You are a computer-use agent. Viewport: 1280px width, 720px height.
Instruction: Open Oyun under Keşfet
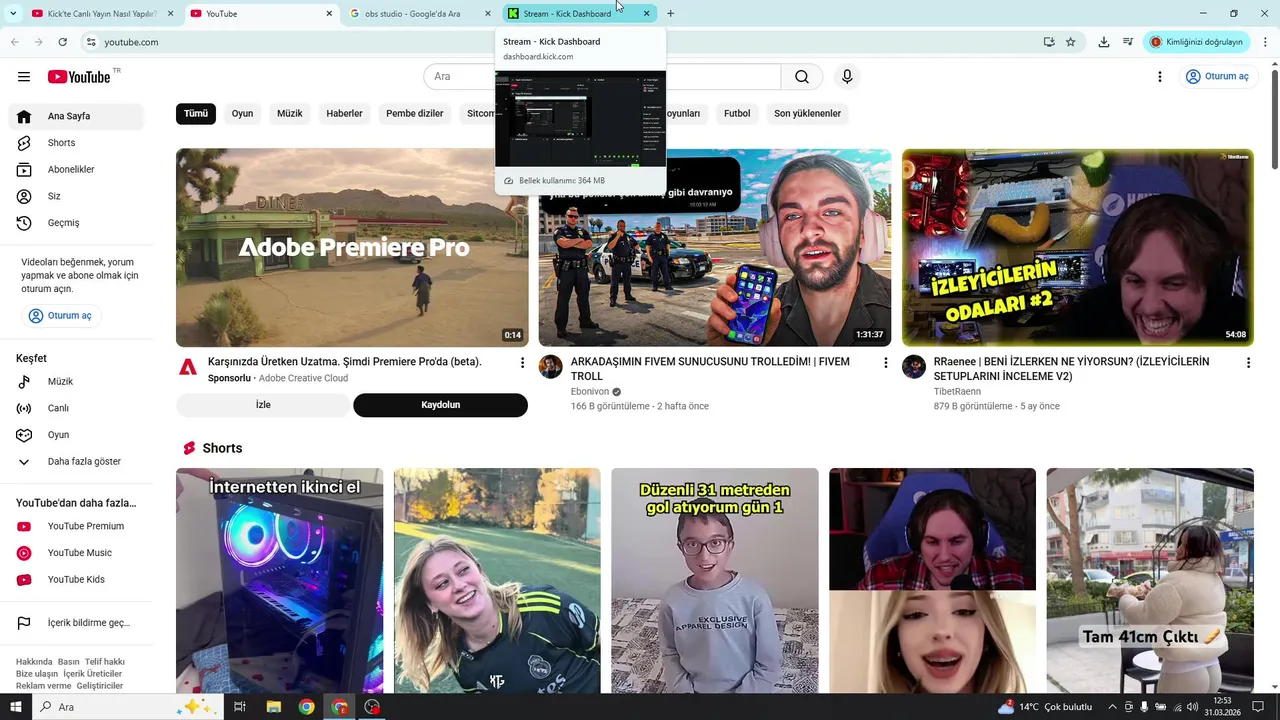tap(76, 435)
